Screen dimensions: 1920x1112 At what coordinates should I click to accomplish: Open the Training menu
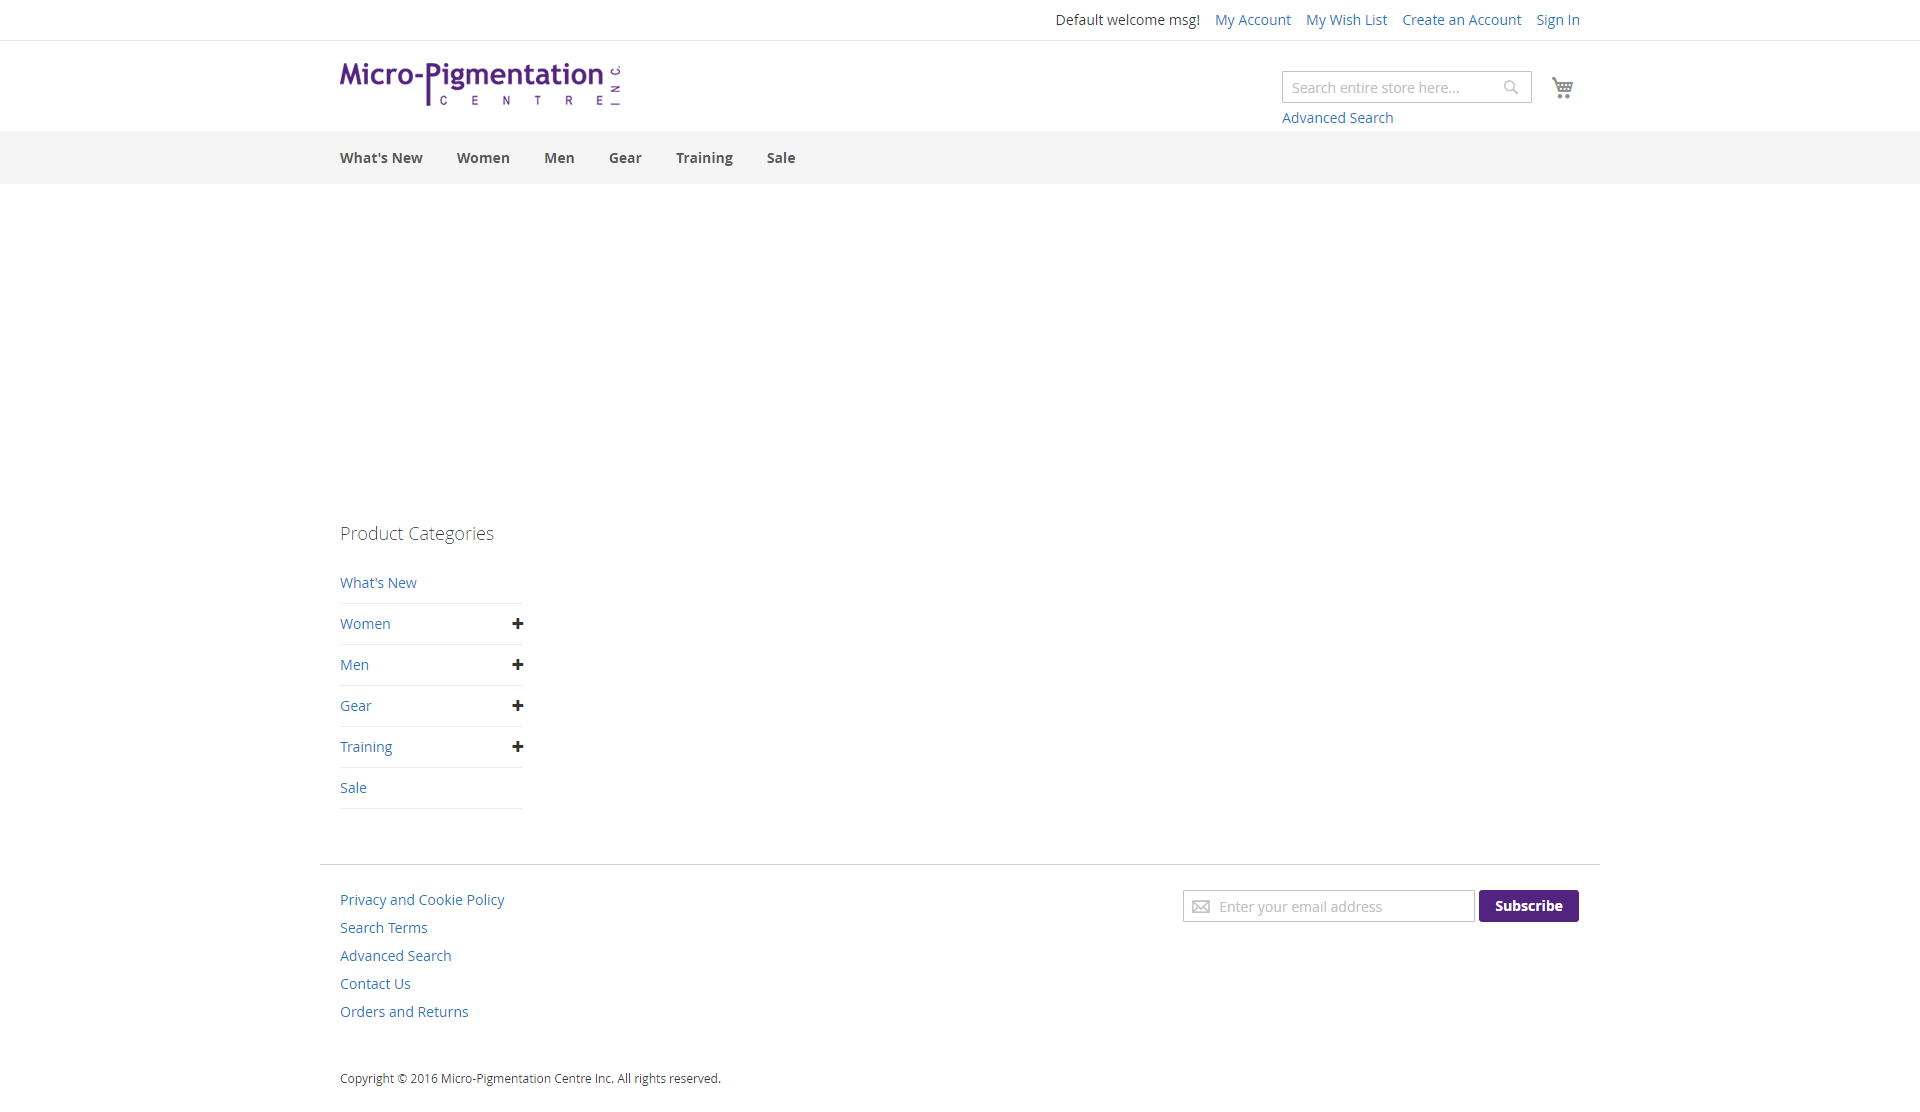704,157
